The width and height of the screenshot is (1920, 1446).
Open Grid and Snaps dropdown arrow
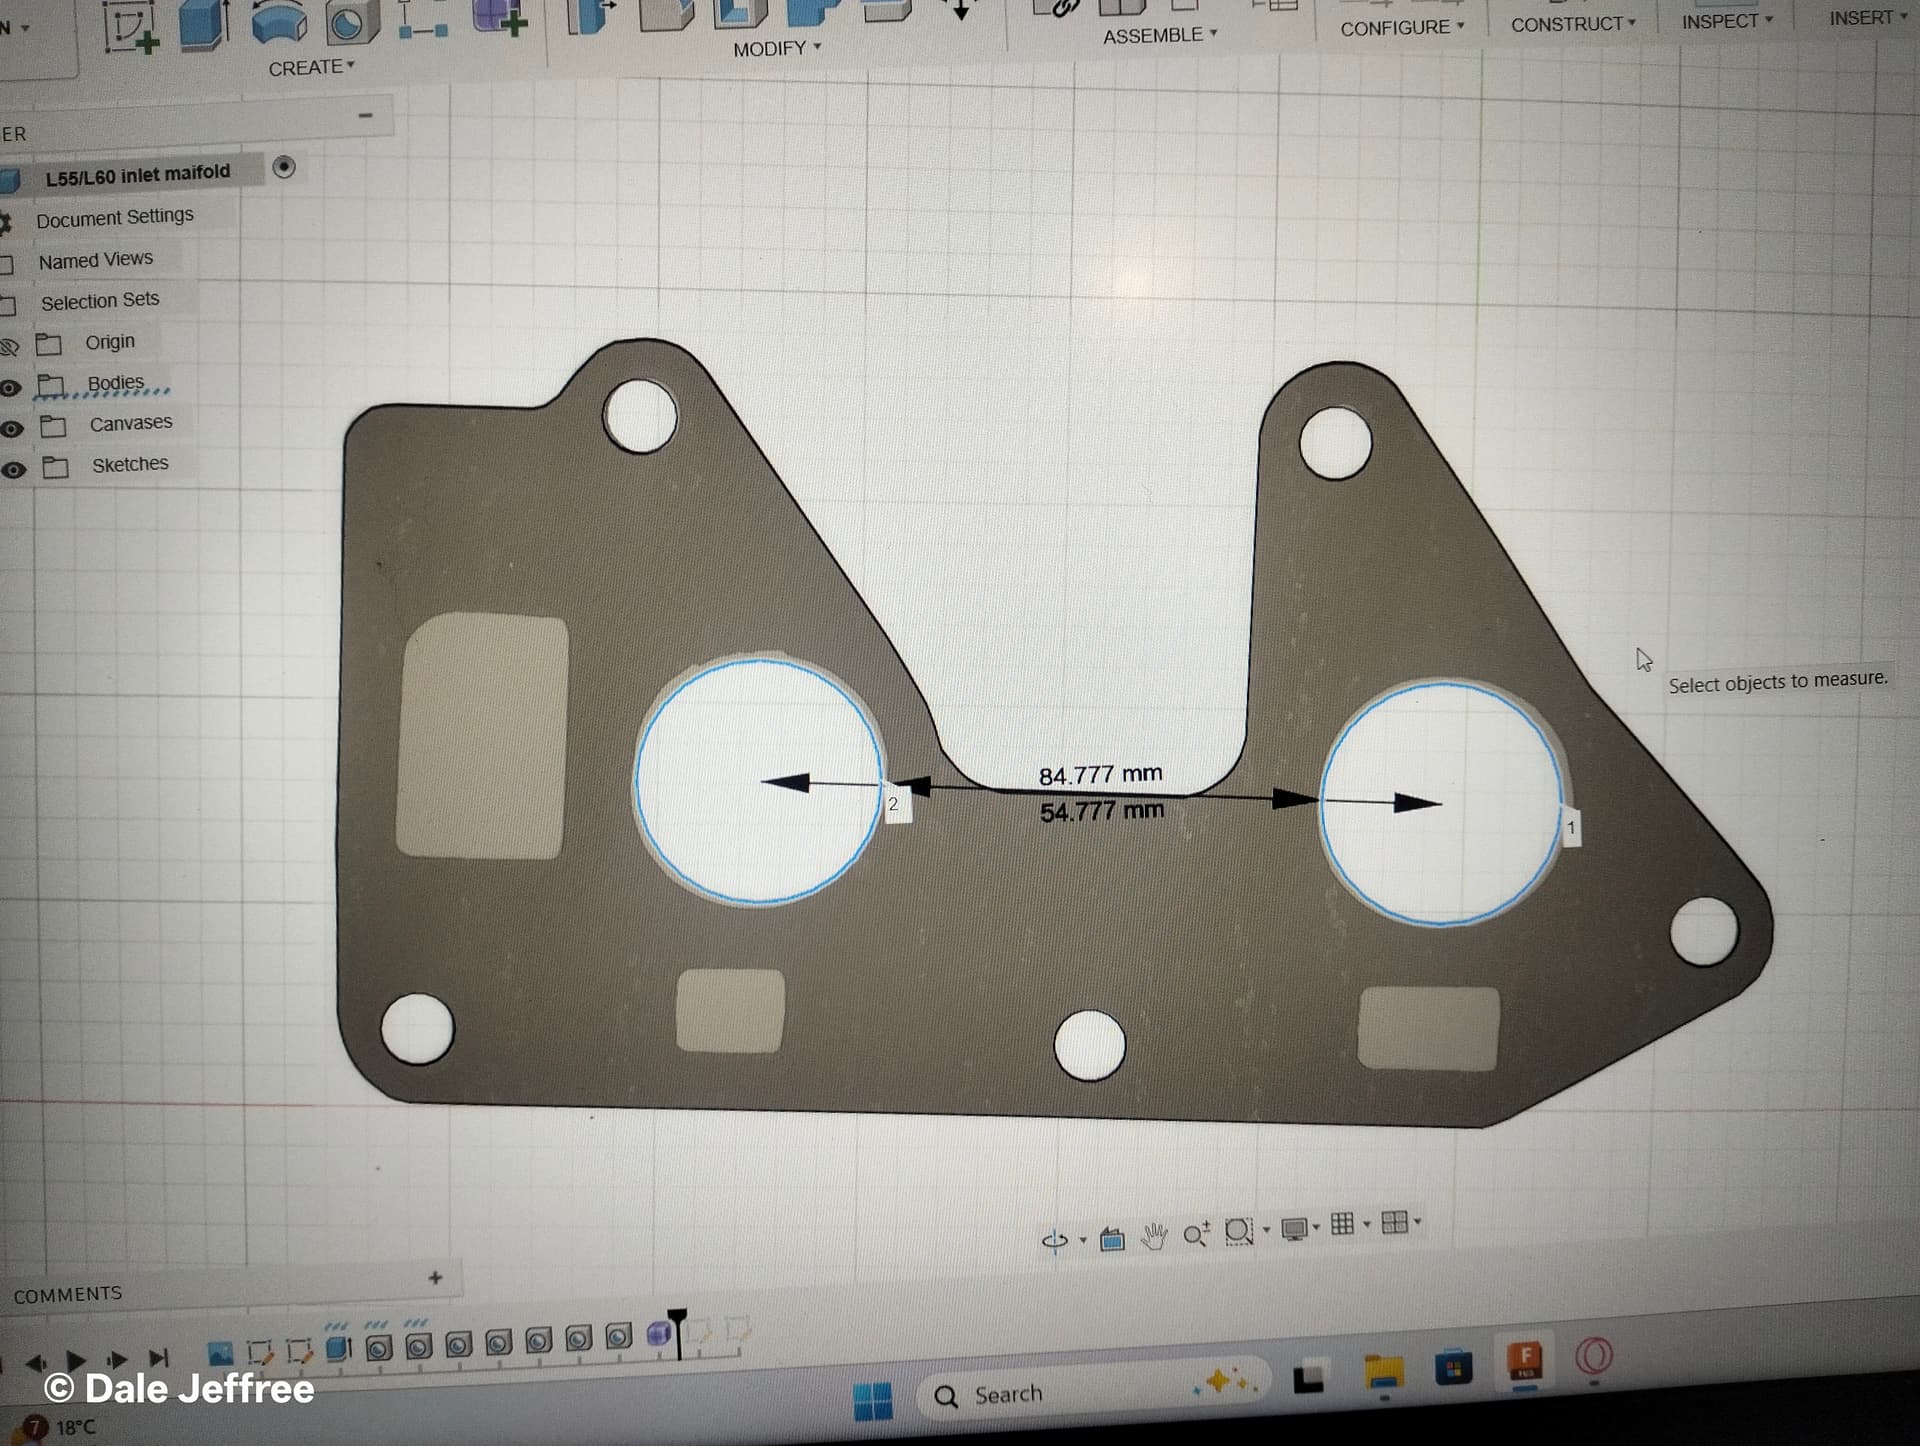click(x=1367, y=1224)
